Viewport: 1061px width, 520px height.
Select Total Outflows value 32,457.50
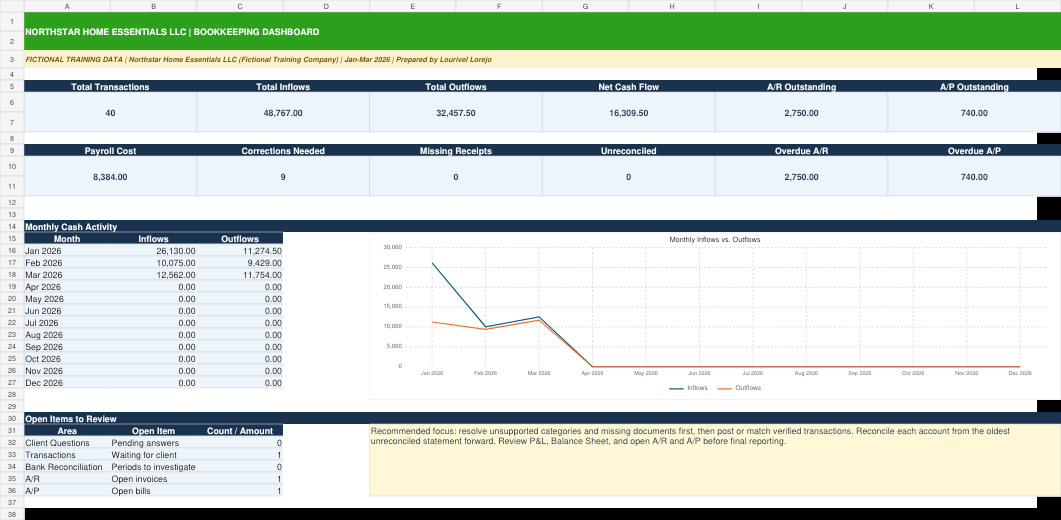455,112
